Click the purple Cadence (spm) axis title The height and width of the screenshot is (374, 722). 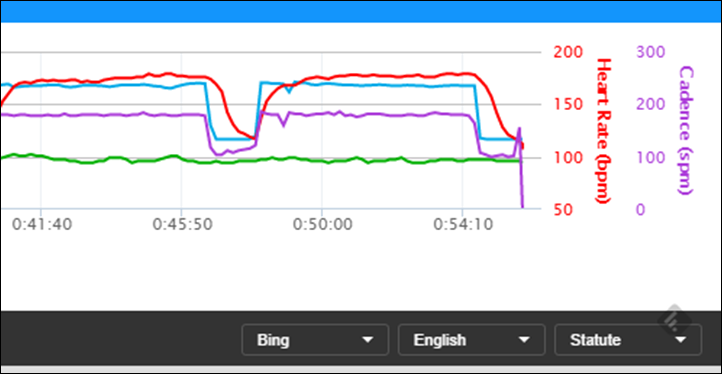pyautogui.click(x=686, y=130)
